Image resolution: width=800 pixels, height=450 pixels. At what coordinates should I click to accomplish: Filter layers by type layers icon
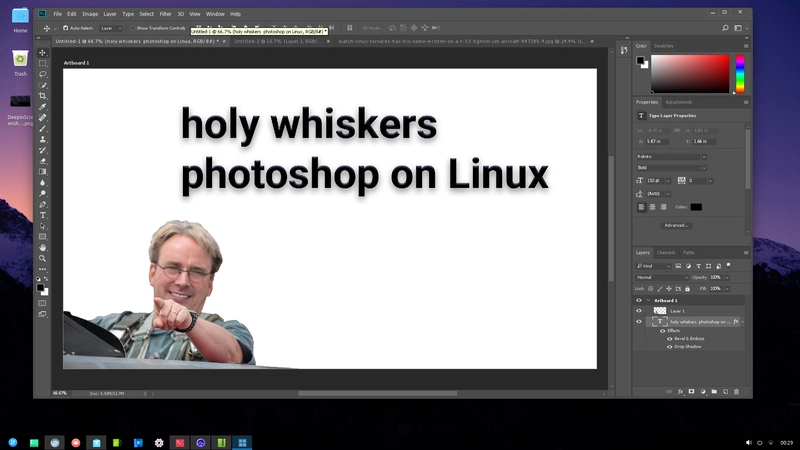698,266
